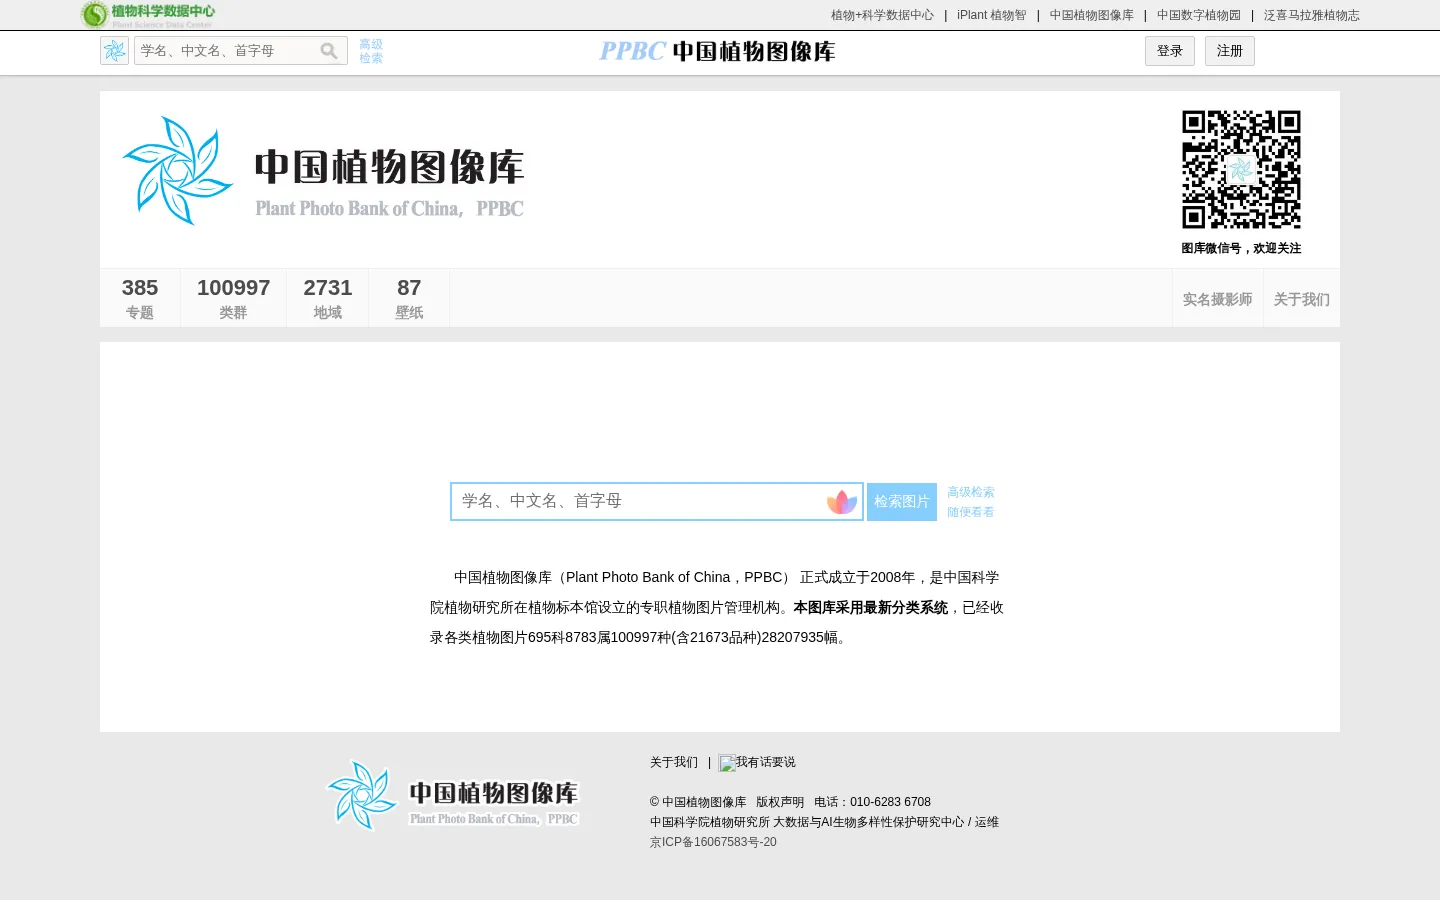Open the 2731 地域 tab

(x=328, y=298)
